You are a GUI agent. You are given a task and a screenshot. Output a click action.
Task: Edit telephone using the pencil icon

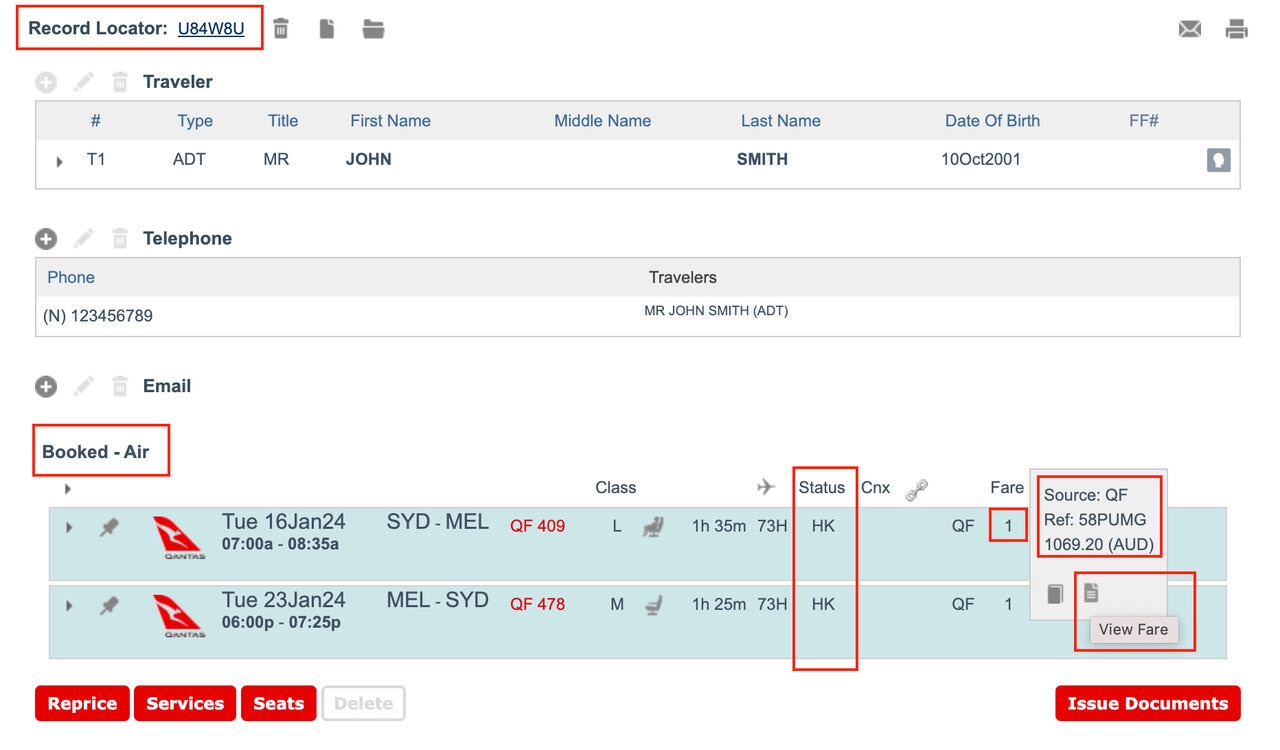coord(84,238)
